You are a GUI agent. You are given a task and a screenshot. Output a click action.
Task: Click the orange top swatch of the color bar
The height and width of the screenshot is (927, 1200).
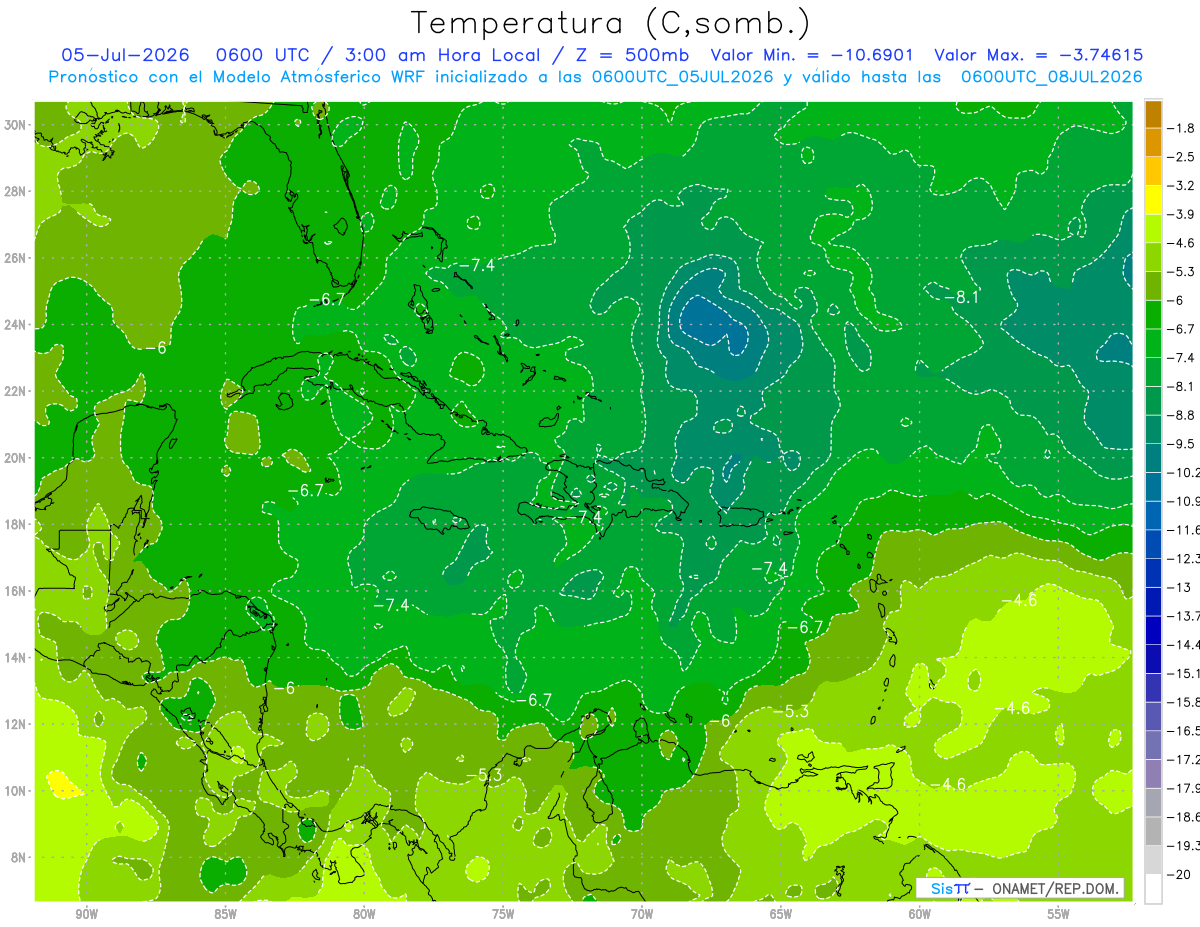(1153, 113)
